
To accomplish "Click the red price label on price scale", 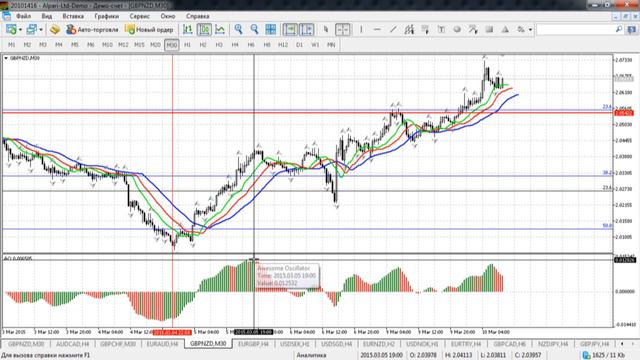I will 624,113.
